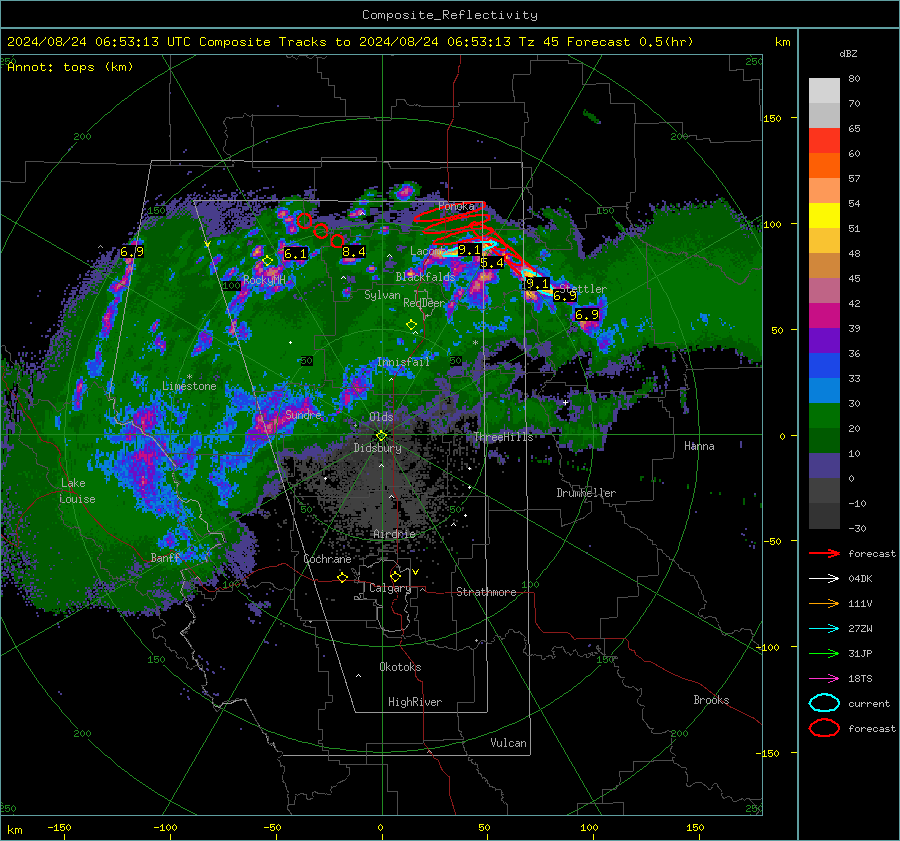Viewport: 900px width, 841px height.
Task: Click the Drumheller city label
Action: tap(586, 493)
